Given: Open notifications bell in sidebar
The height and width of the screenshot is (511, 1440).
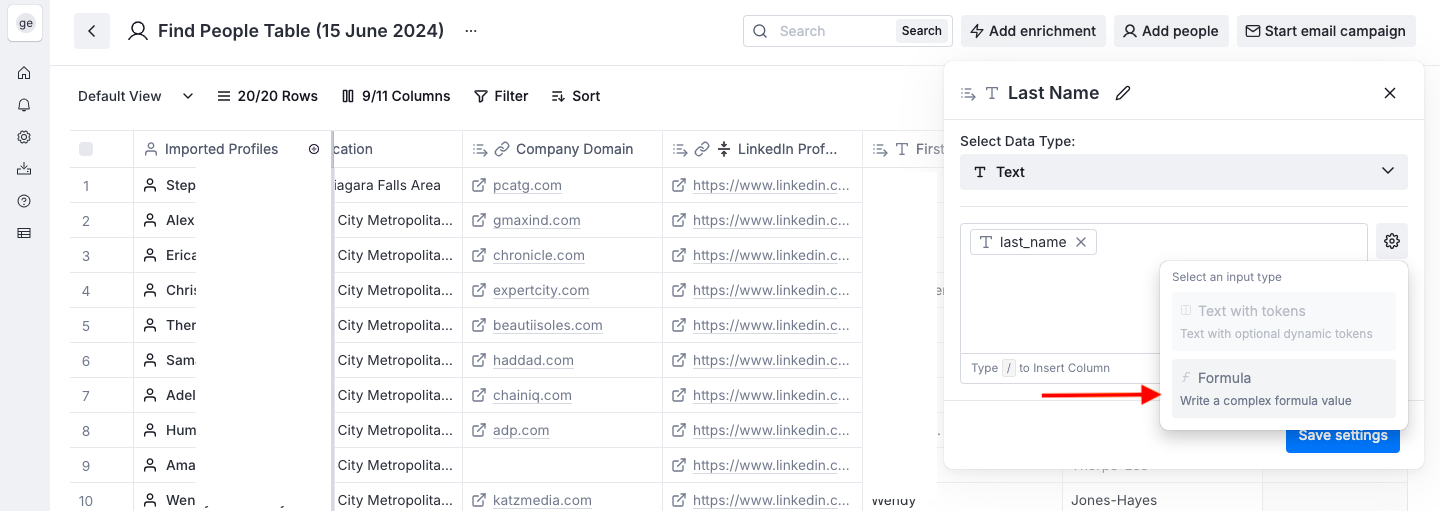Looking at the screenshot, I should pos(24,105).
